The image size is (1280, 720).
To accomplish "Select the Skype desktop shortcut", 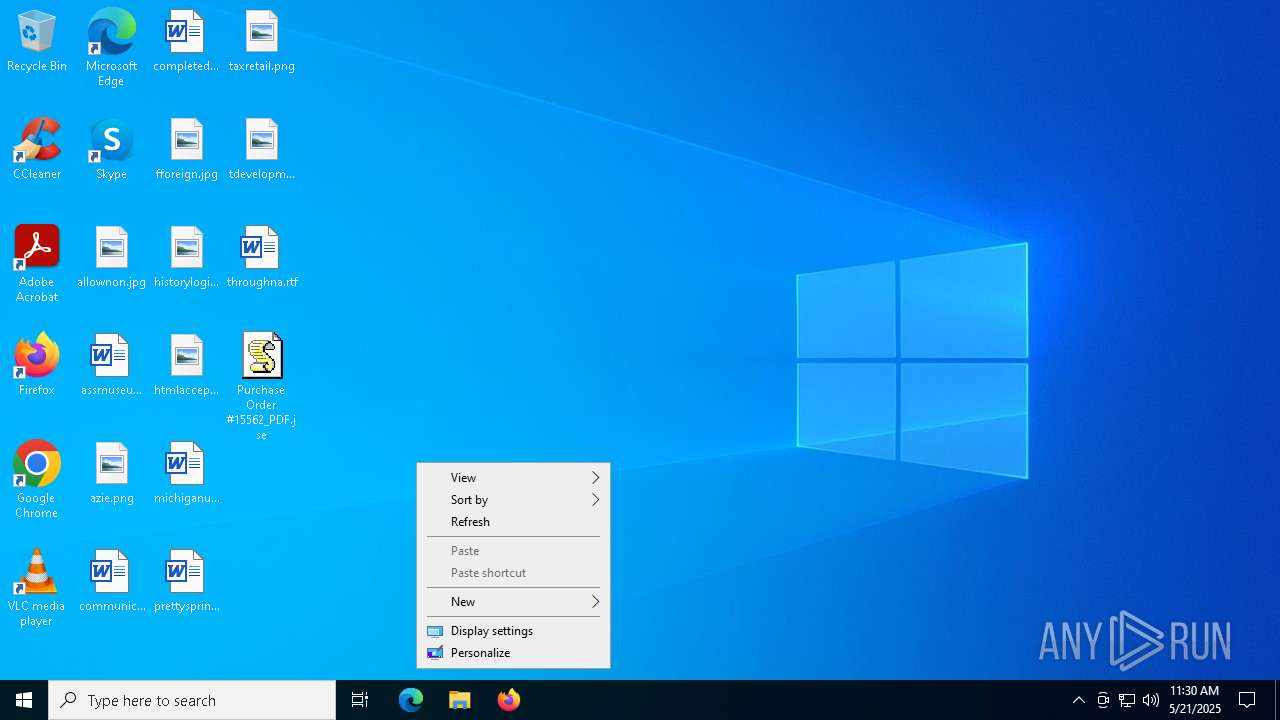I will (111, 149).
